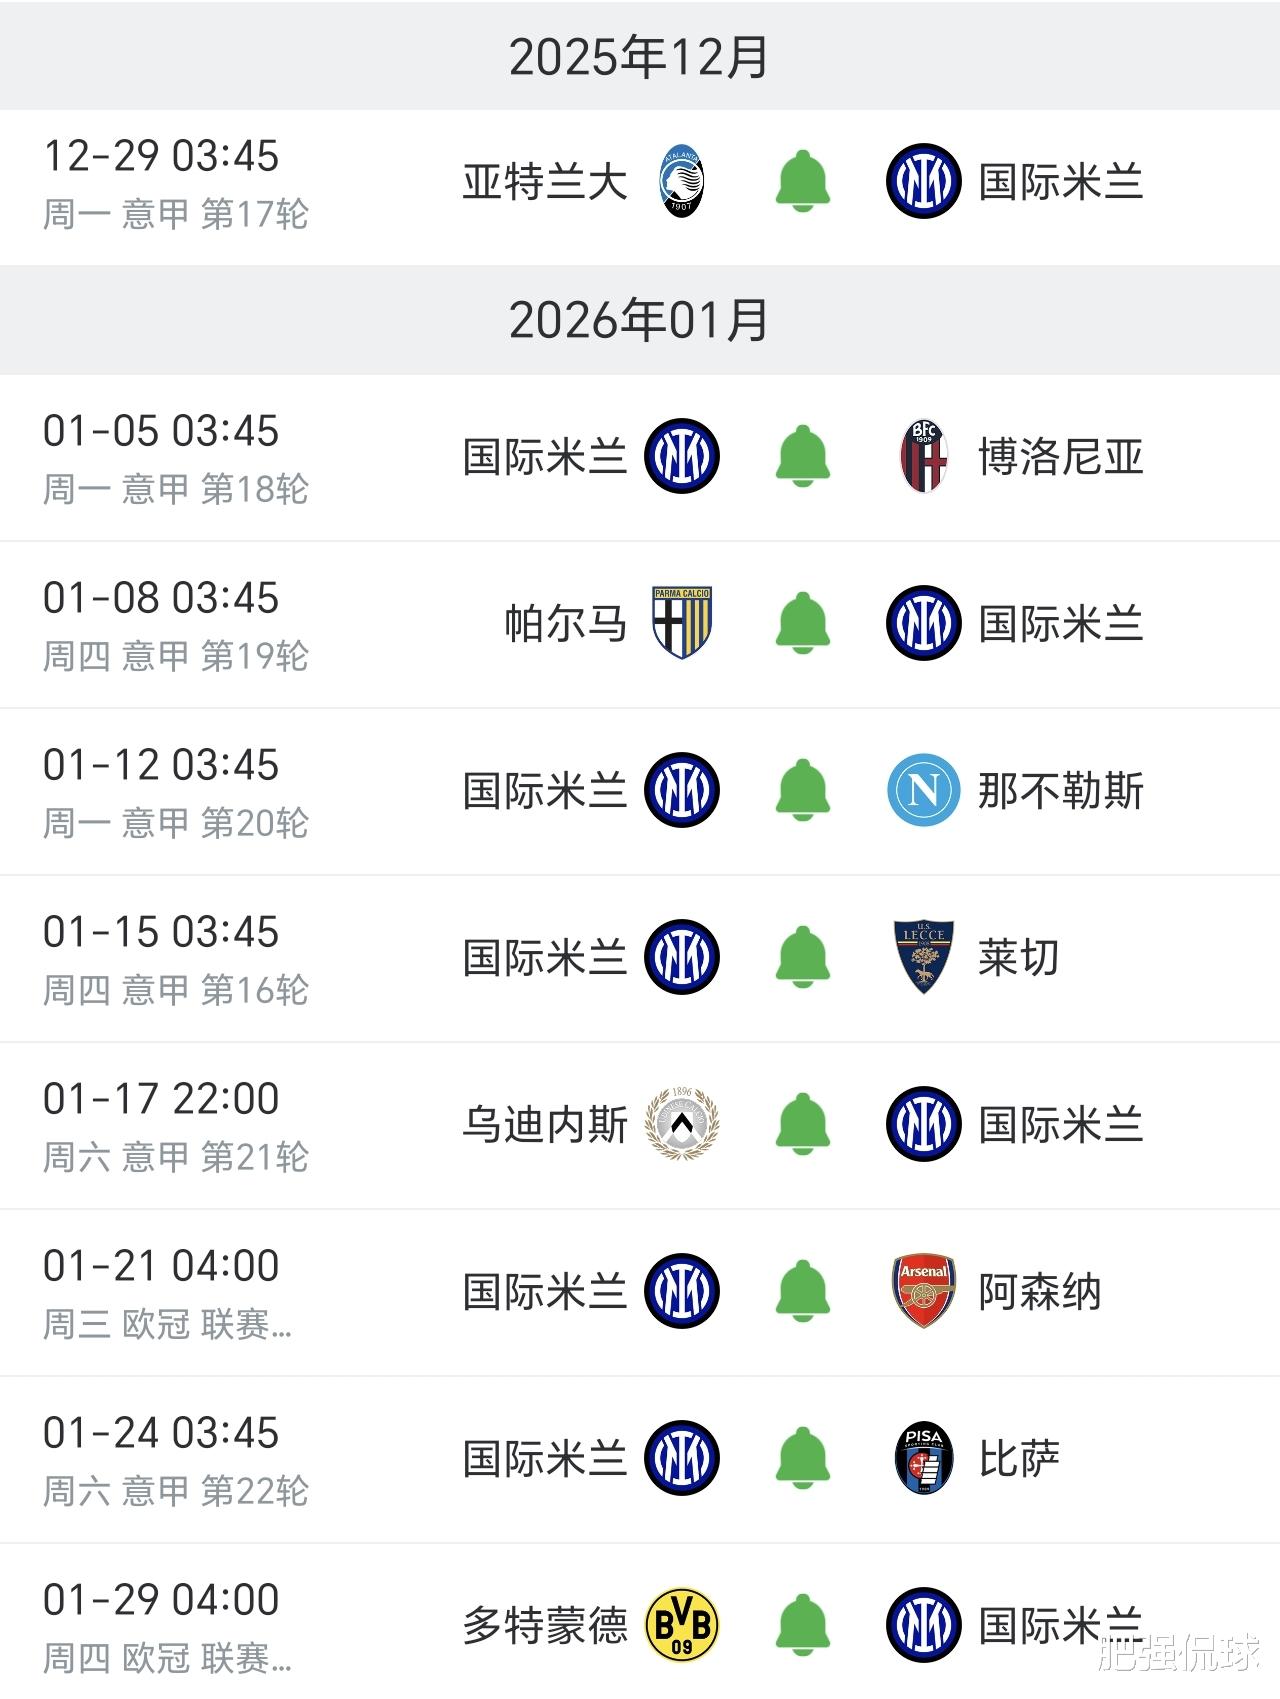Toggle reminder bell for Atalanta match
Image resolution: width=1280 pixels, height=1699 pixels.
point(803,182)
